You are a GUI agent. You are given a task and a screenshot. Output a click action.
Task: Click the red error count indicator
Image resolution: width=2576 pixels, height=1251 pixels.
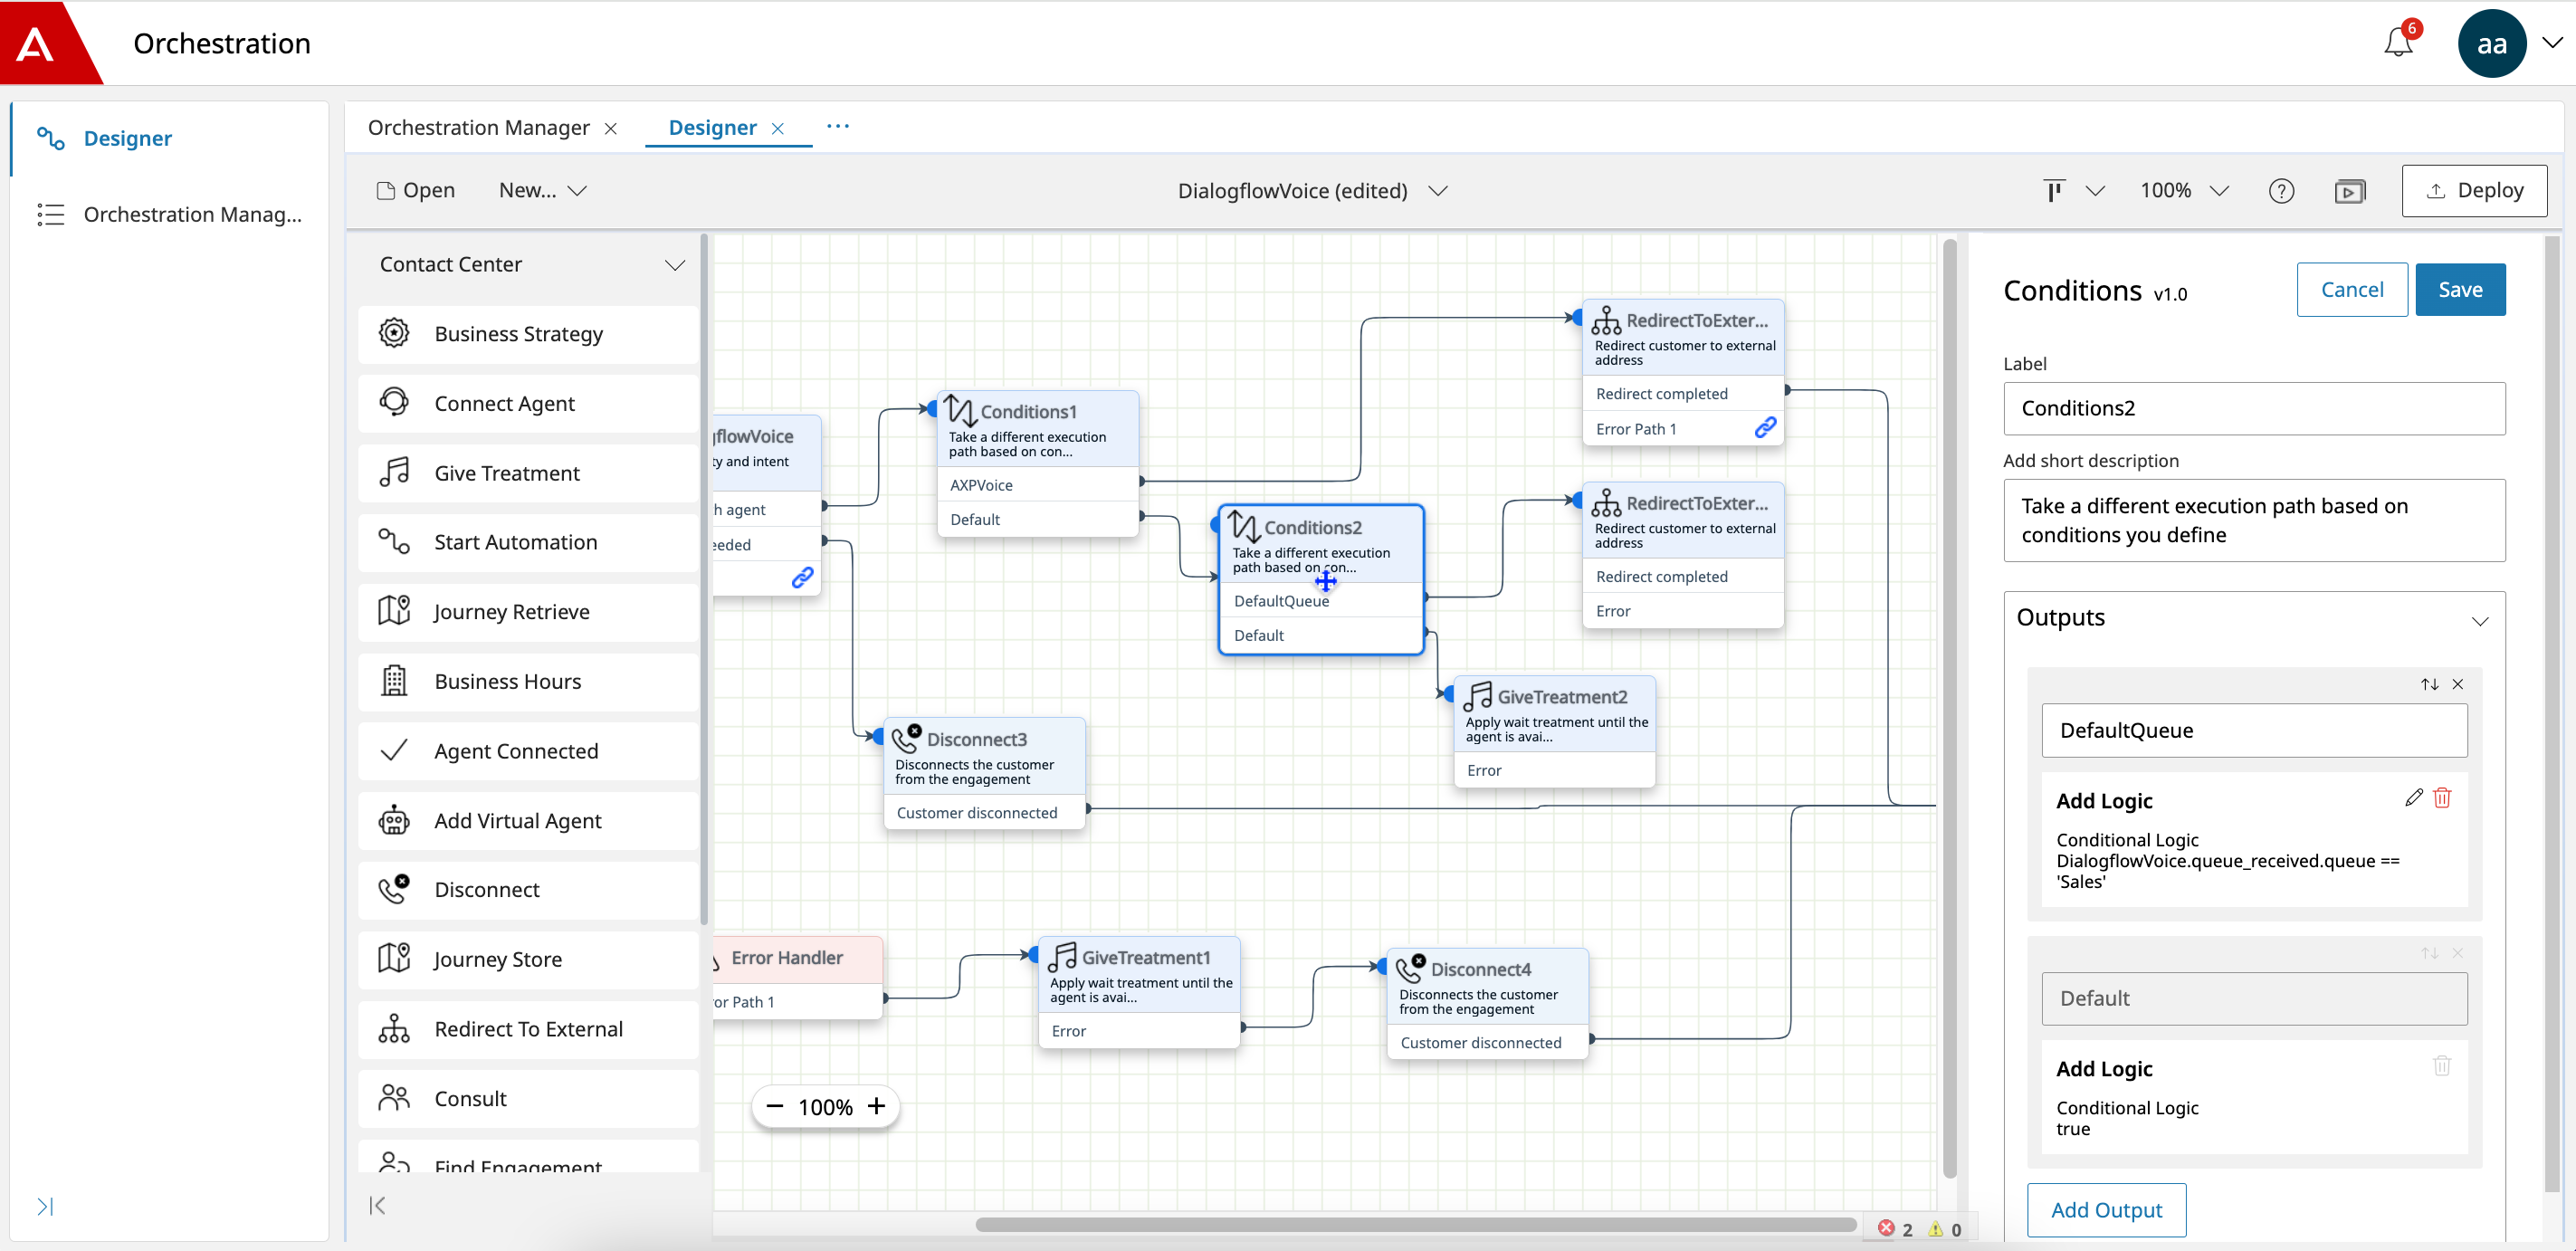[1895, 1229]
